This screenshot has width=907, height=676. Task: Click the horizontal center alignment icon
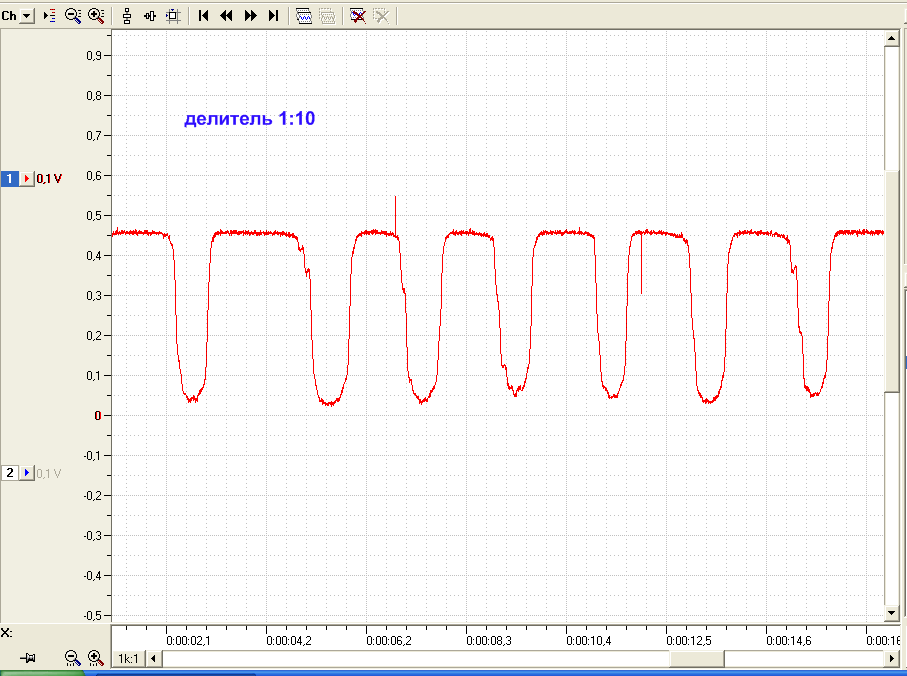tap(150, 16)
